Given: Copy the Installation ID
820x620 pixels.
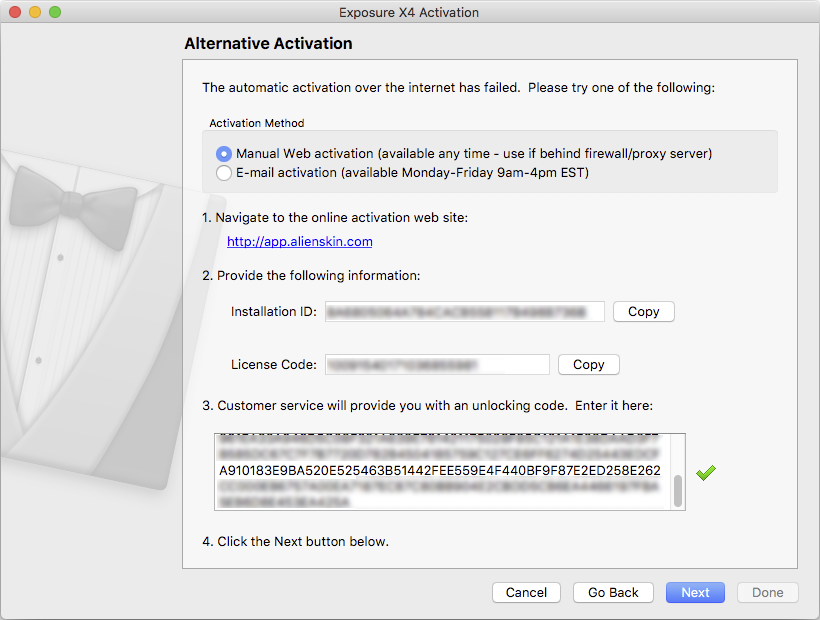Looking at the screenshot, I should tap(644, 312).
